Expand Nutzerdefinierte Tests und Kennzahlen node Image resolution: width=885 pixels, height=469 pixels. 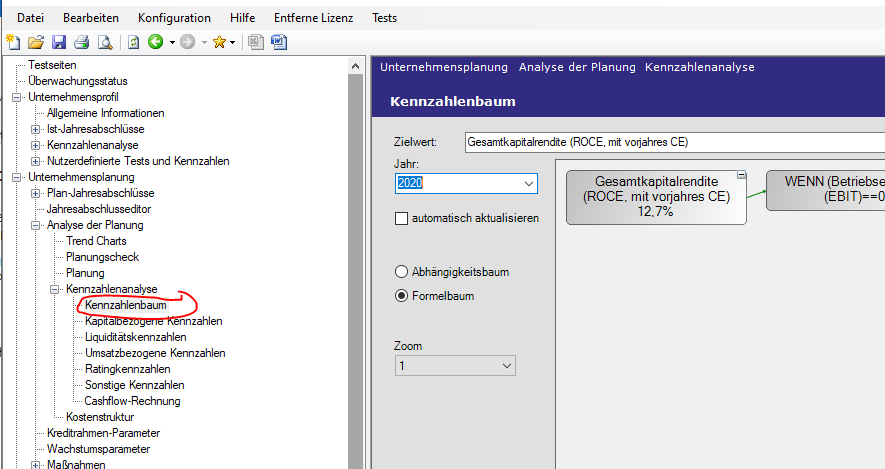35,161
